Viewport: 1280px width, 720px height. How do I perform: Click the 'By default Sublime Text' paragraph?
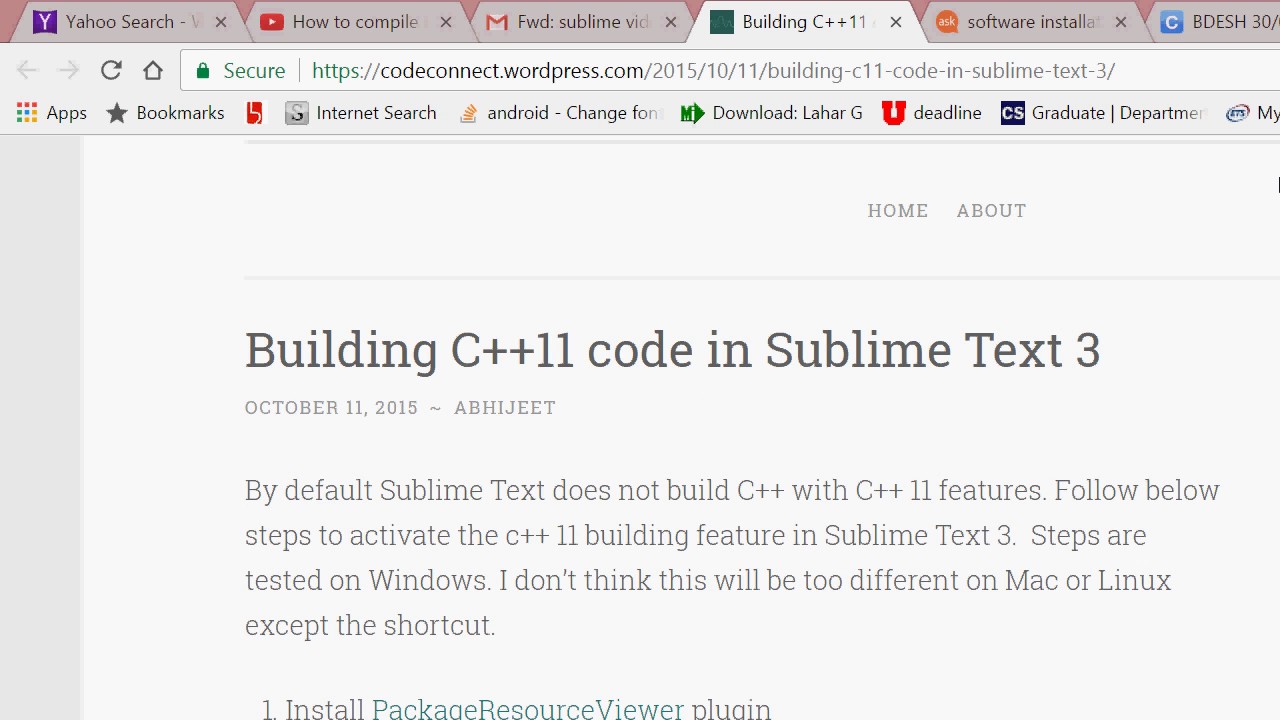pos(732,558)
